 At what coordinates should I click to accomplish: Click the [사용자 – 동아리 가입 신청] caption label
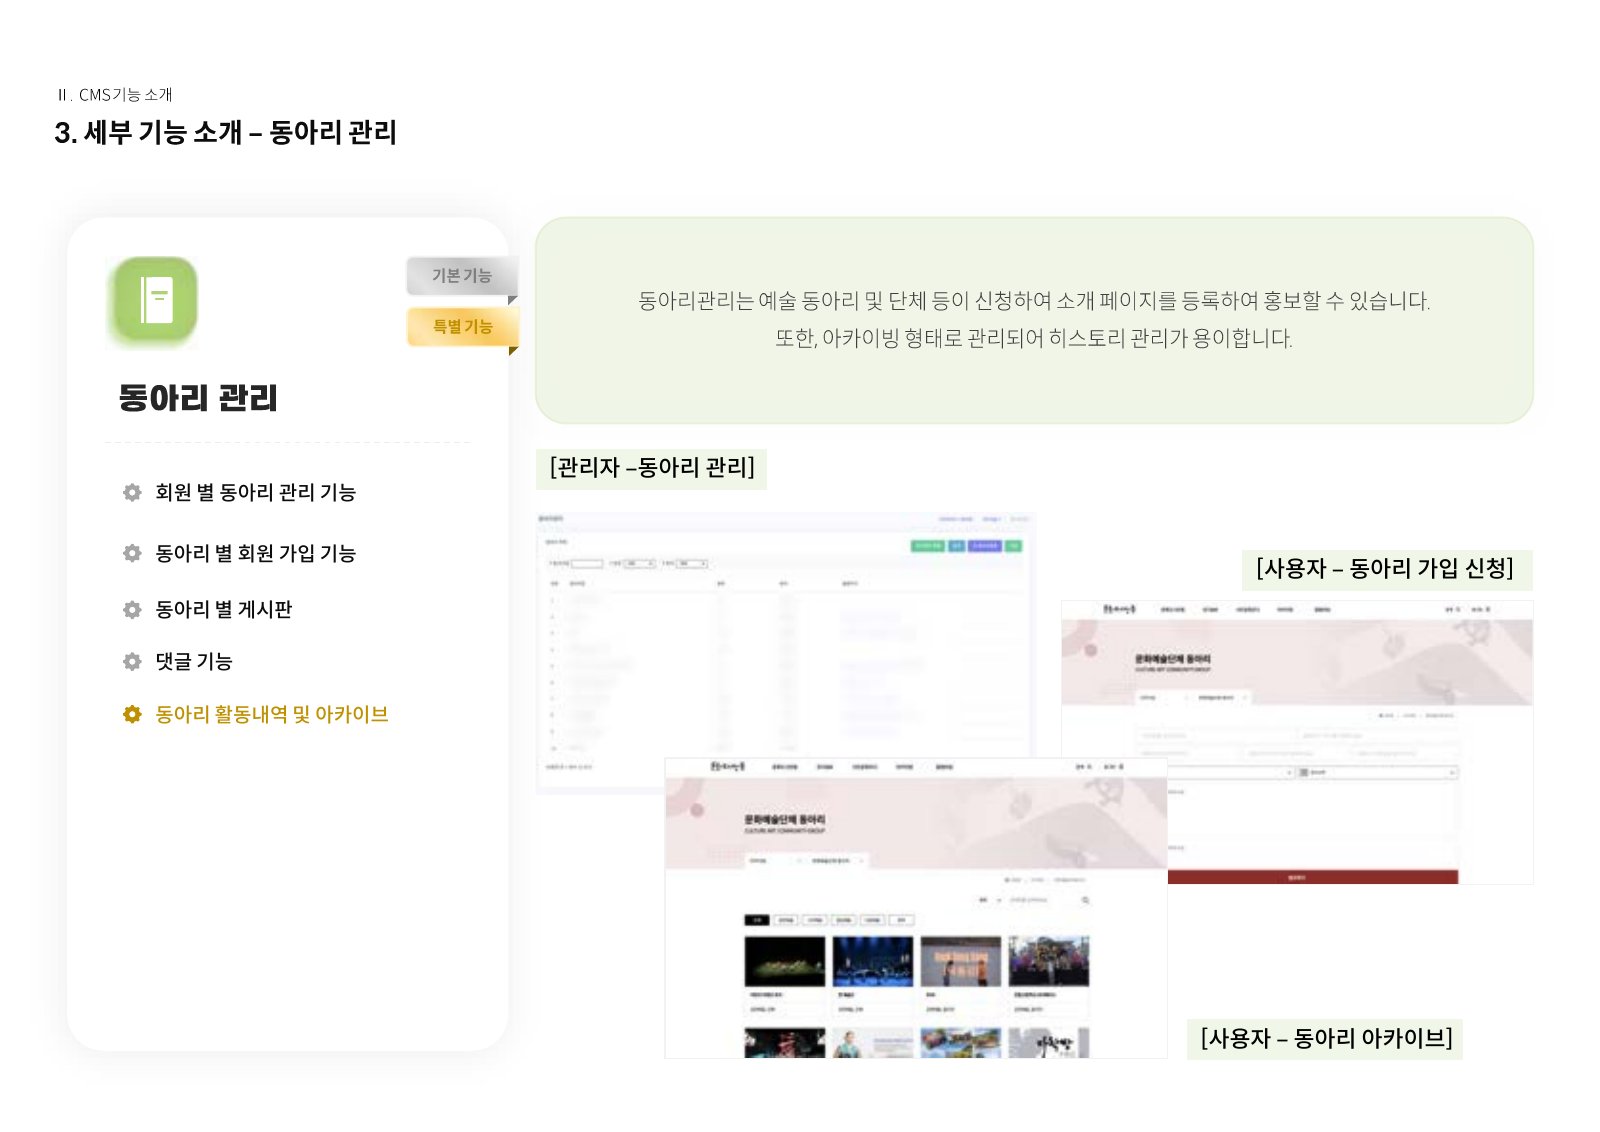click(x=1386, y=569)
